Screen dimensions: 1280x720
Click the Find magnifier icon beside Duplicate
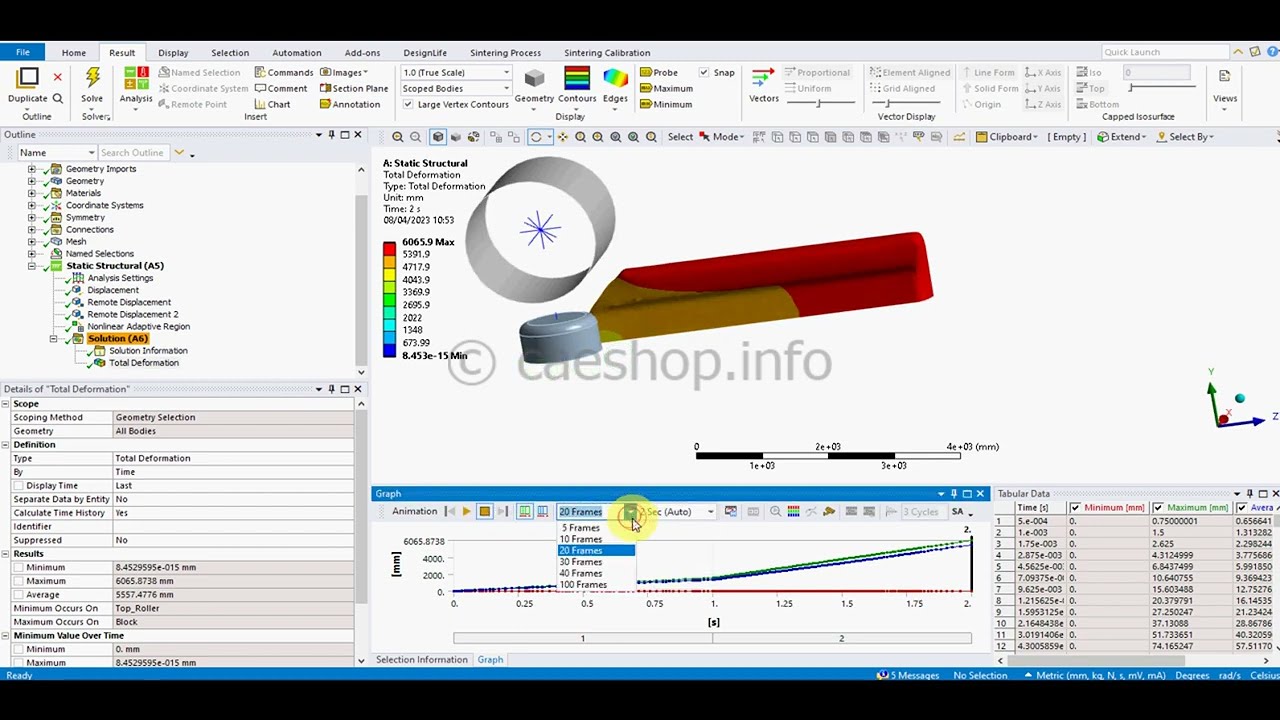57,98
